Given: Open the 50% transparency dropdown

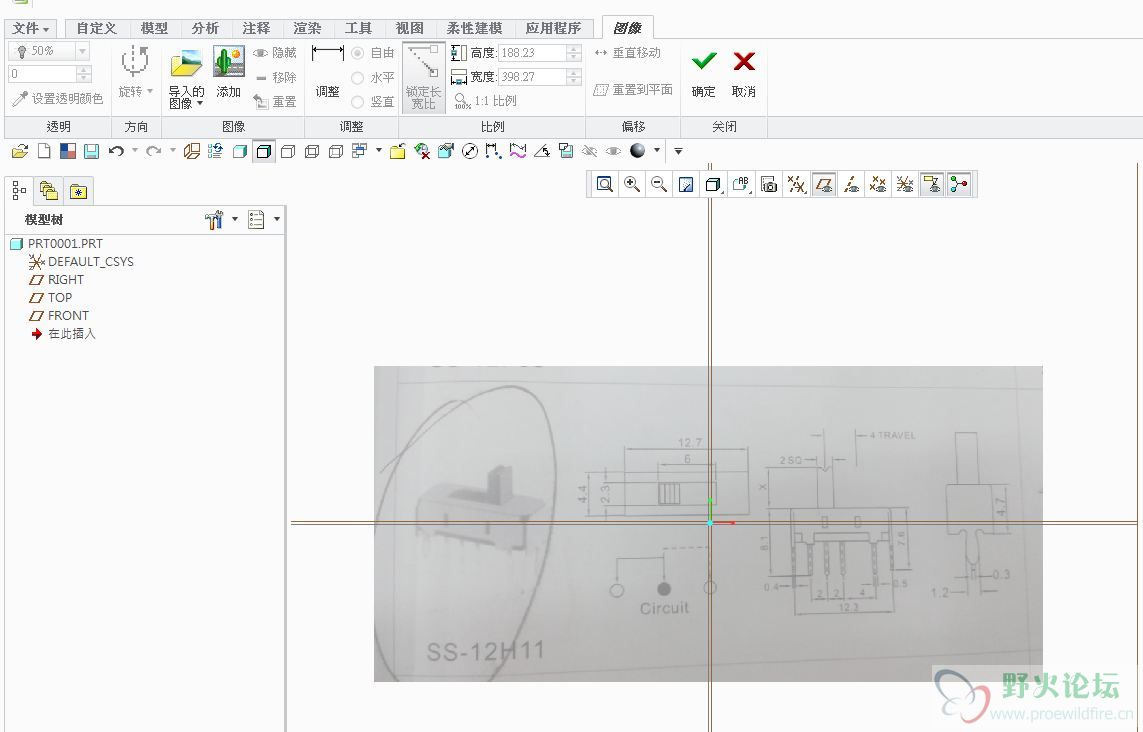Looking at the screenshot, I should (x=82, y=51).
